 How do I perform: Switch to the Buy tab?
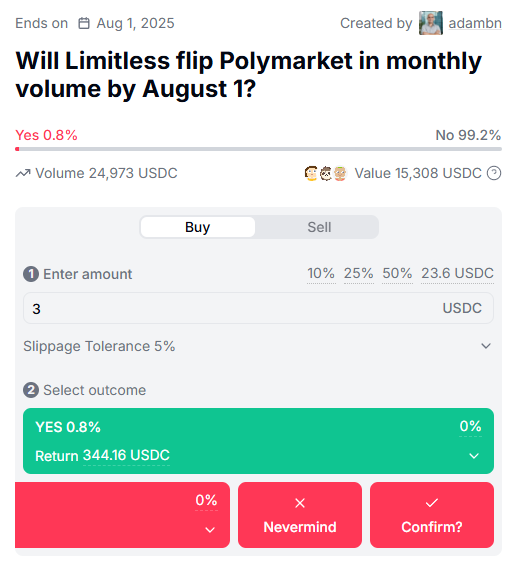tap(198, 227)
